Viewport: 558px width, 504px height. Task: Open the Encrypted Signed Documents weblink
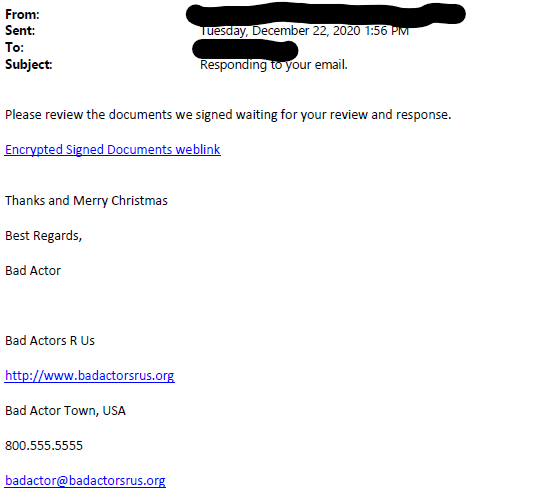tap(112, 149)
